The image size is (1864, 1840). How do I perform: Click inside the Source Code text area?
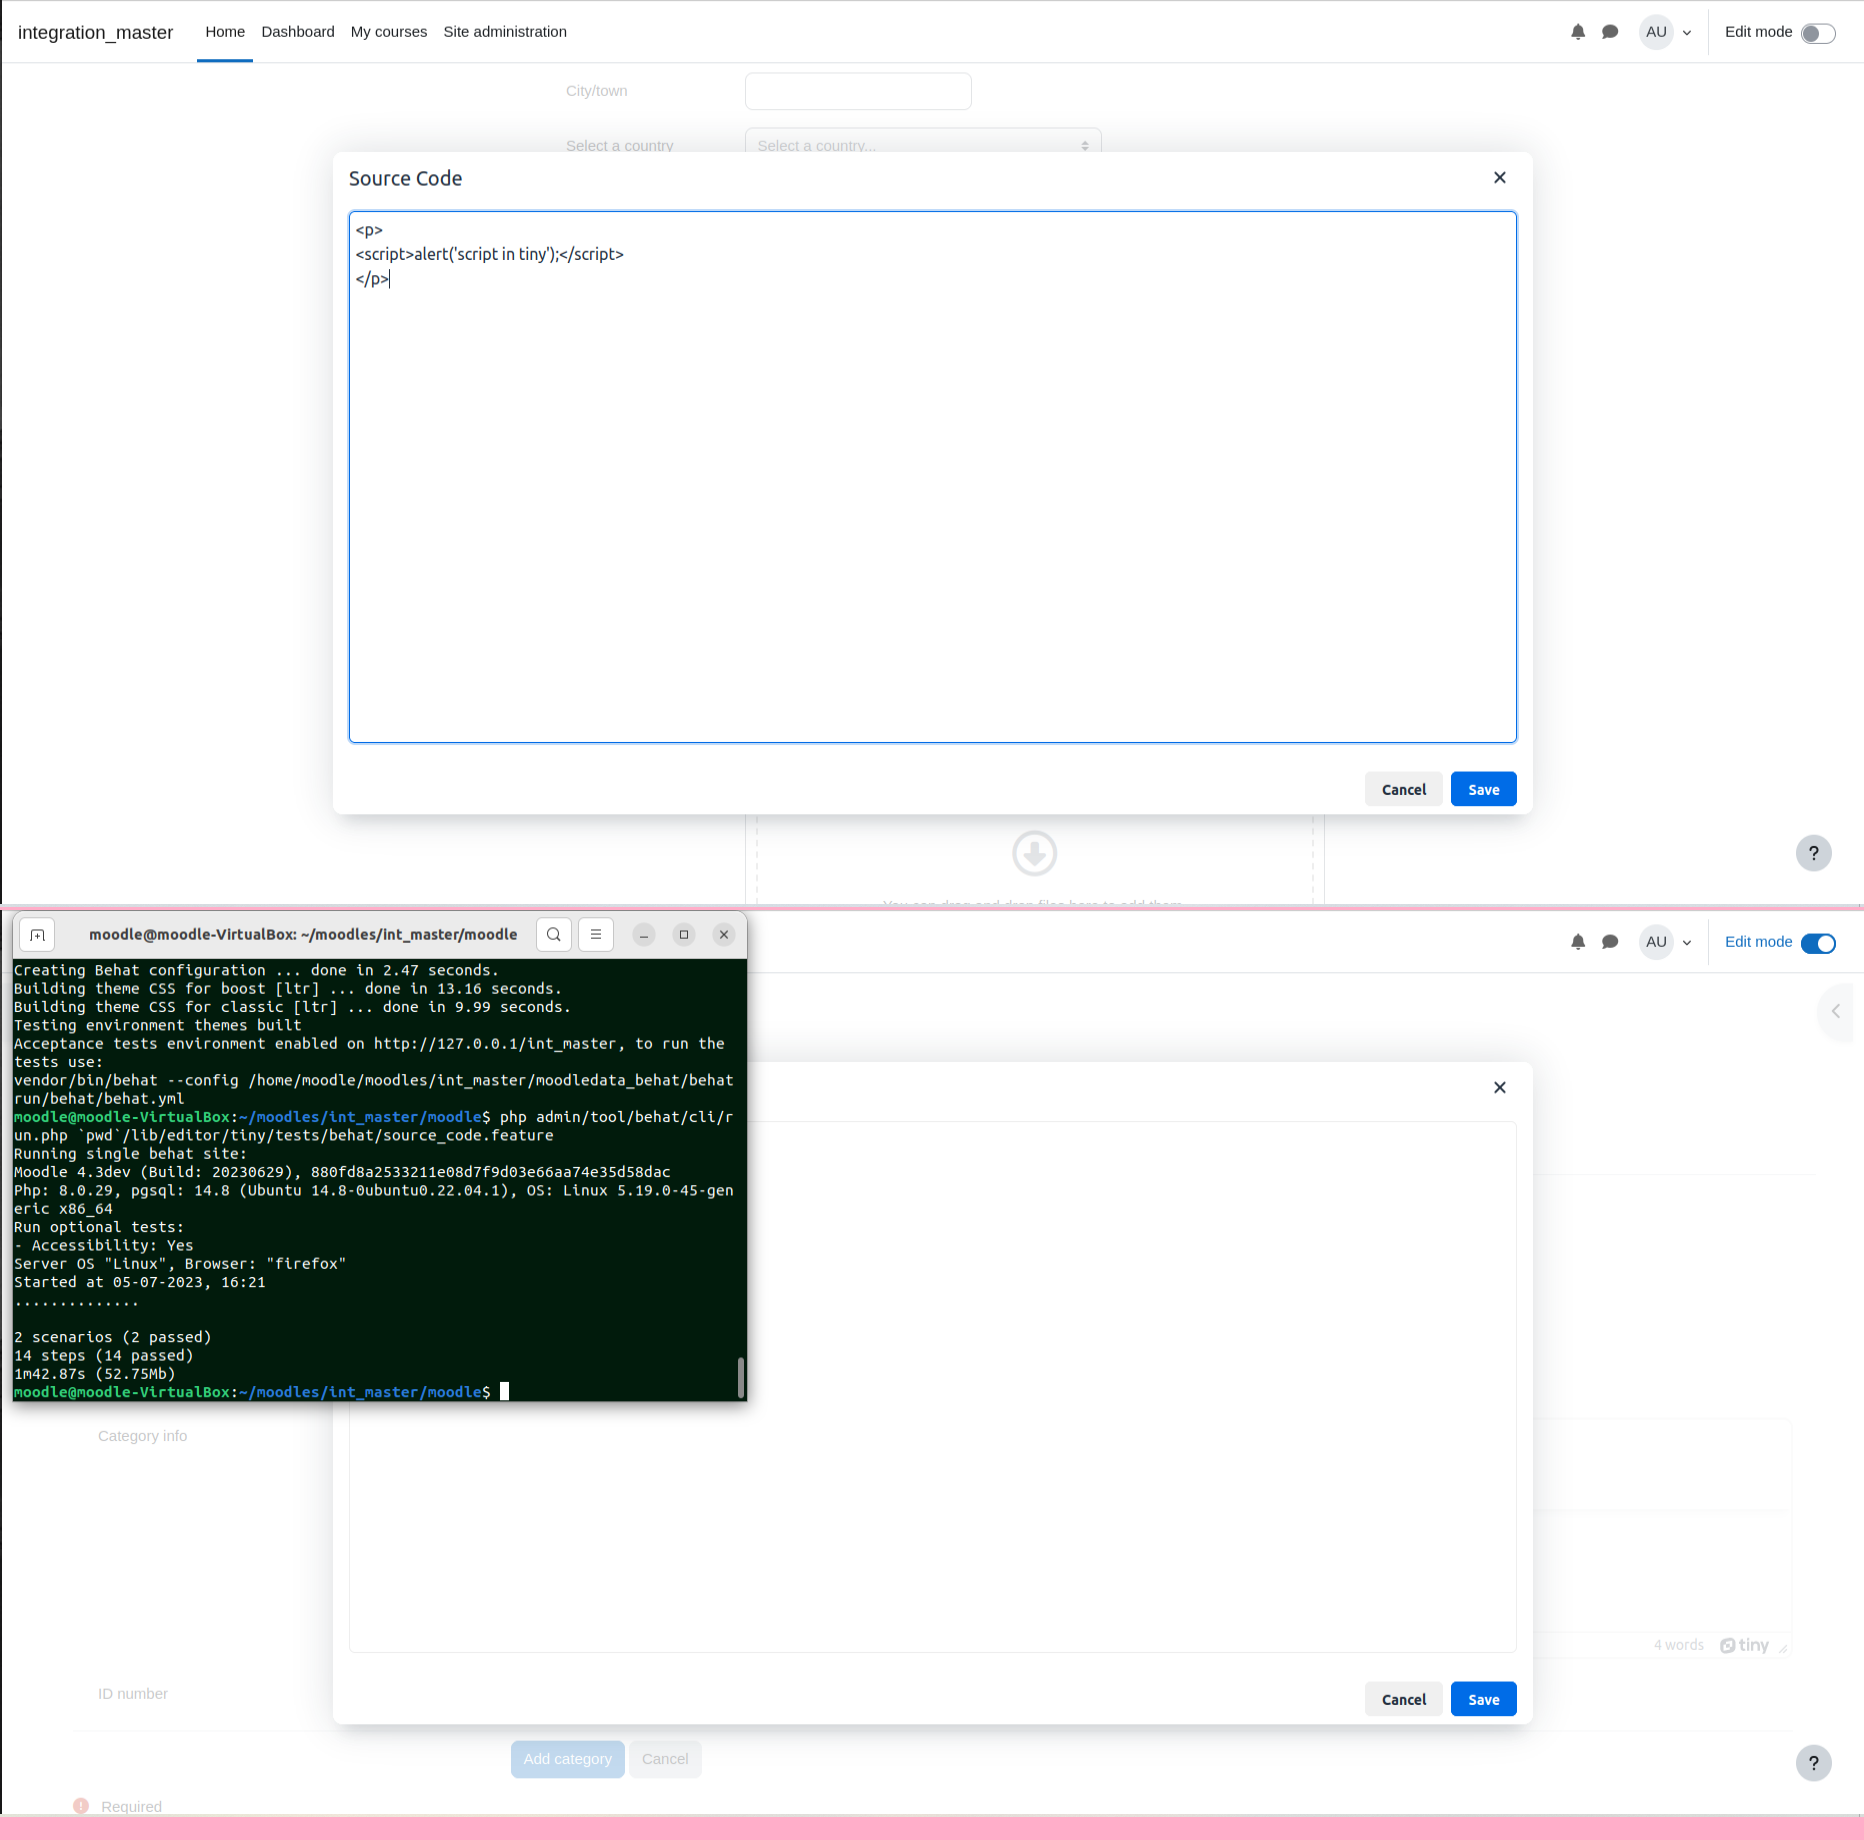pos(932,477)
